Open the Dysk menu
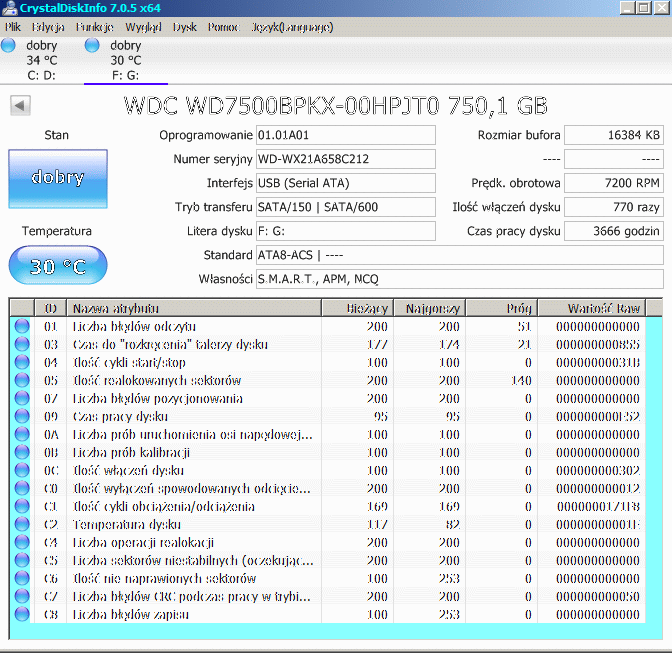This screenshot has height=653, width=672. click(x=185, y=27)
